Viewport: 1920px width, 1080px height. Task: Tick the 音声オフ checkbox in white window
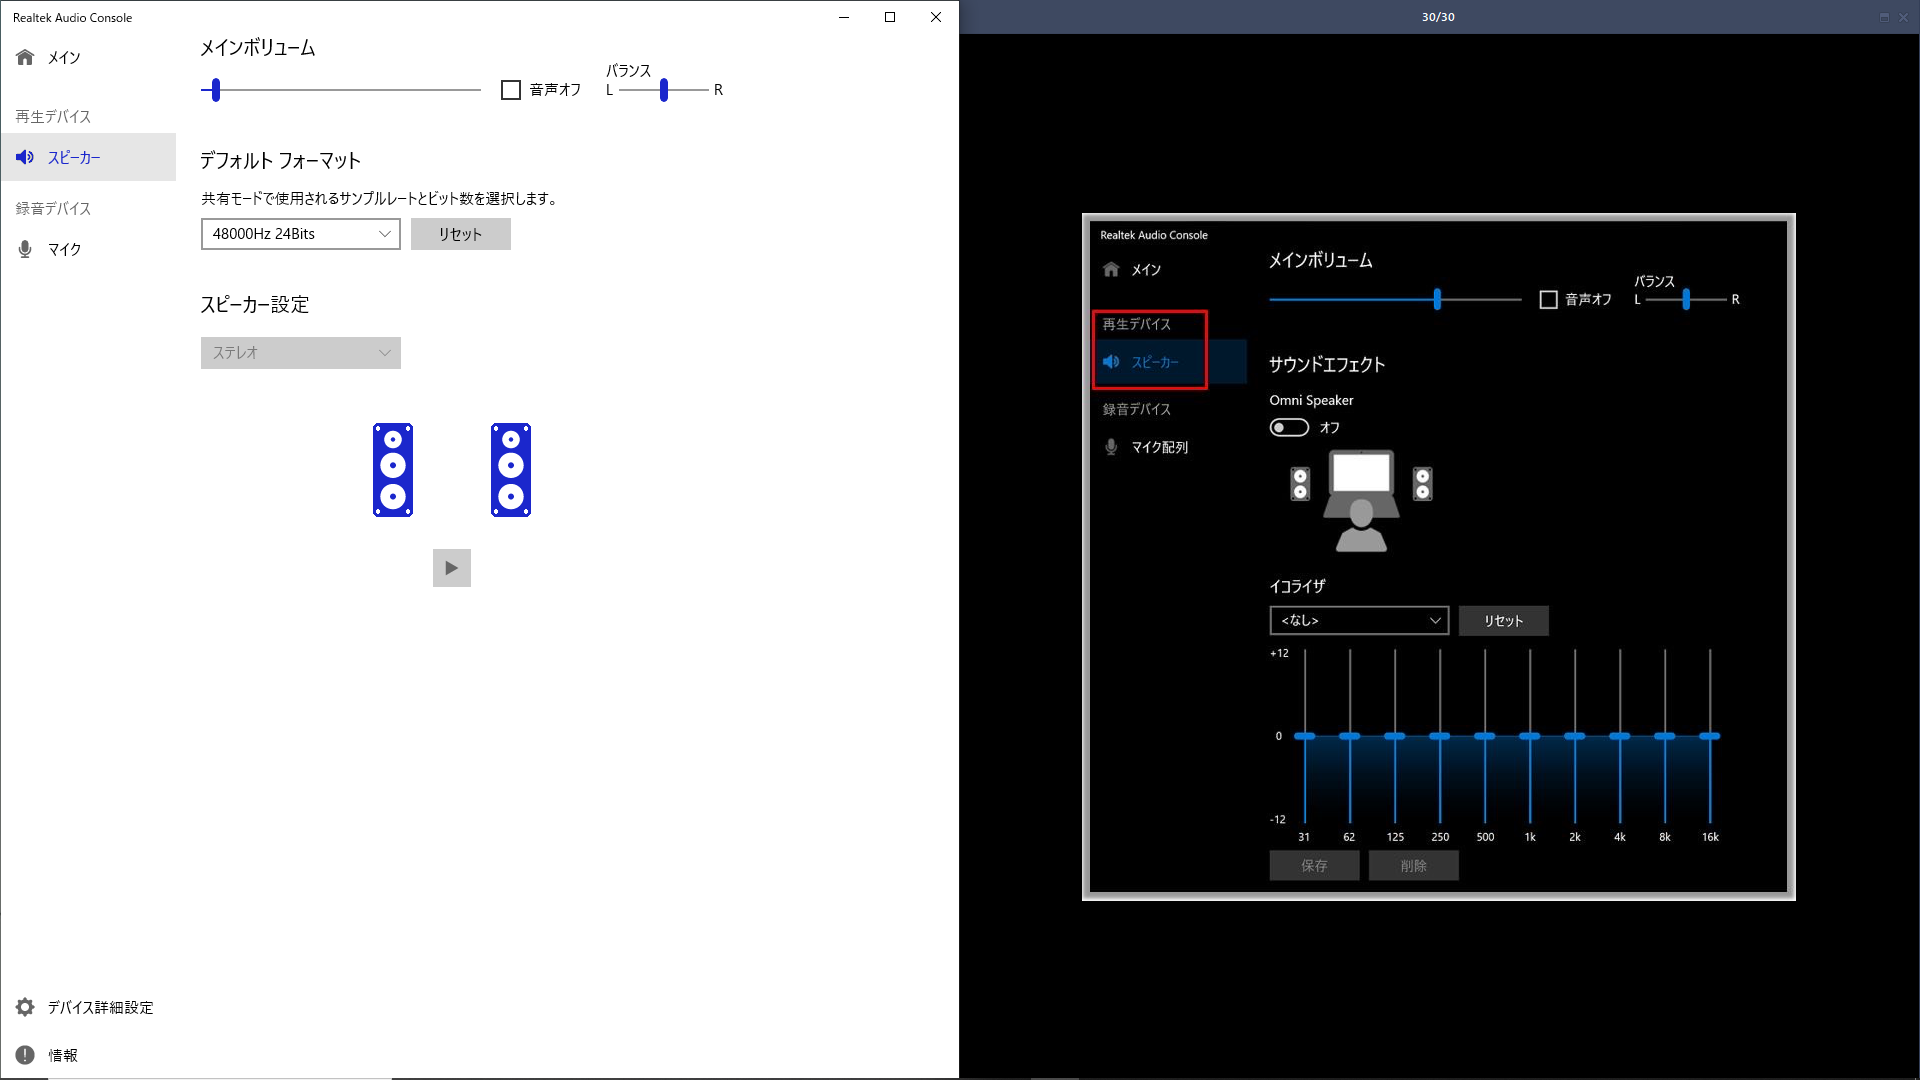pos(511,90)
